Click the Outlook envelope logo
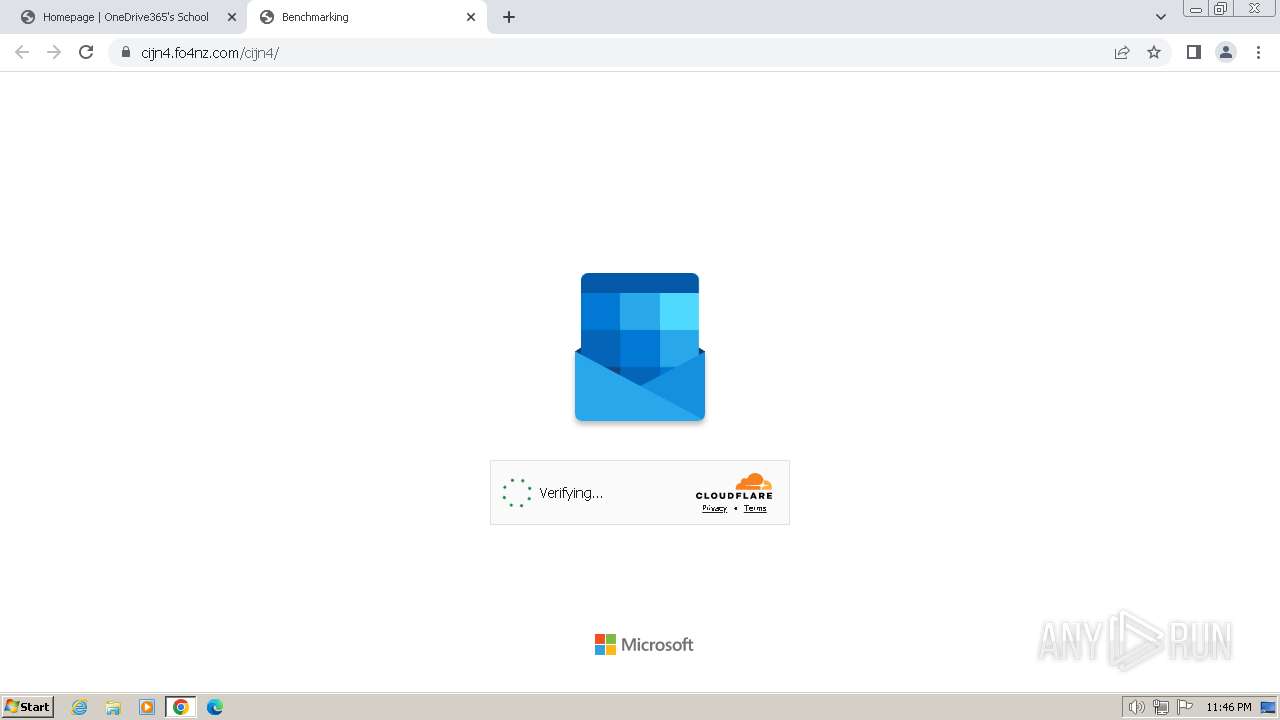 click(640, 347)
